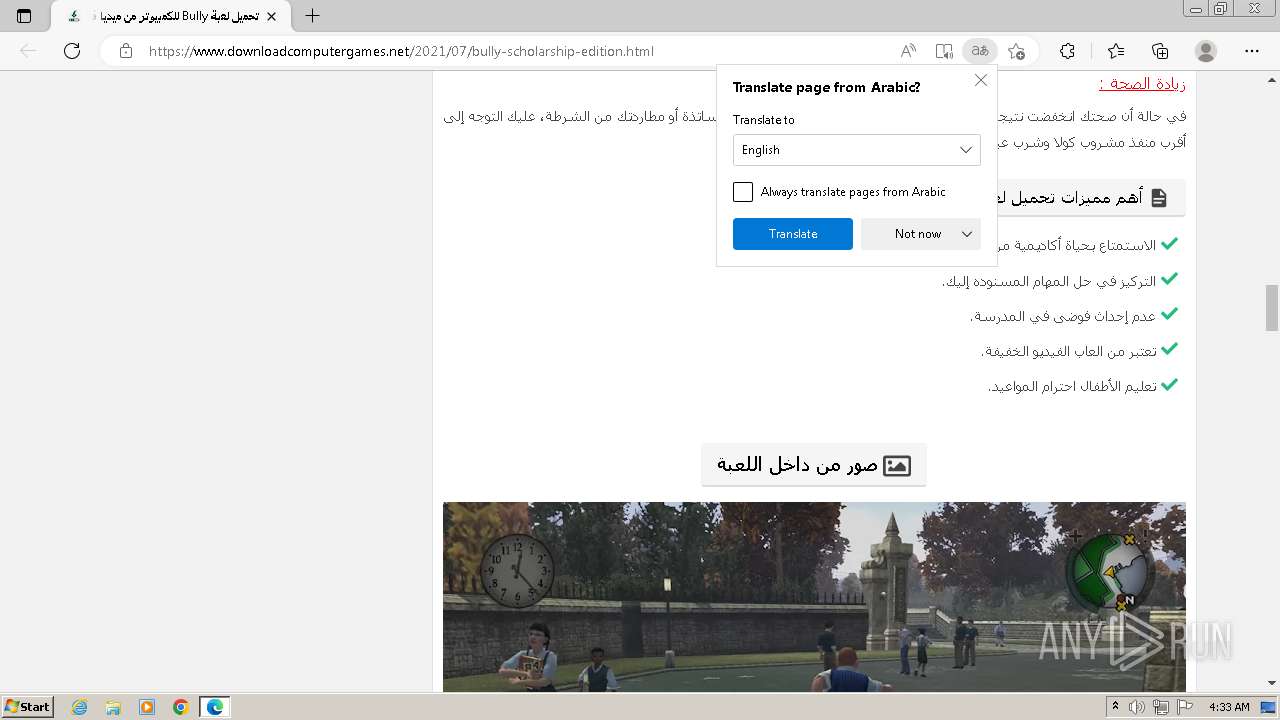Open the tab actions menu icon
Viewport: 1280px width, 720px height.
pyautogui.click(x=24, y=16)
